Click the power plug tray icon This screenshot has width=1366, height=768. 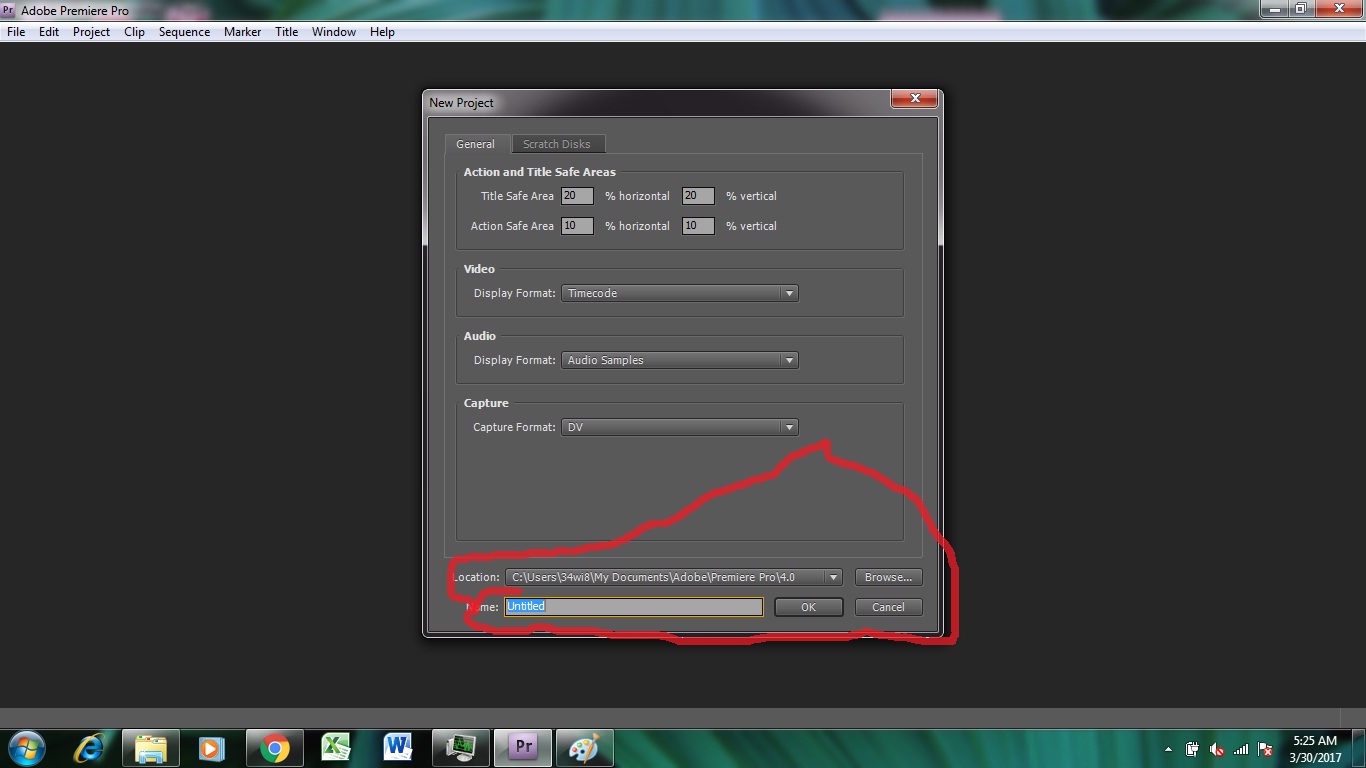[1192, 749]
